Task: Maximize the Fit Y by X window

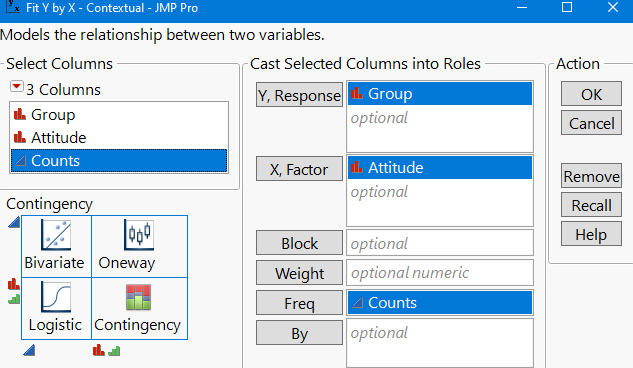Action: (567, 7)
